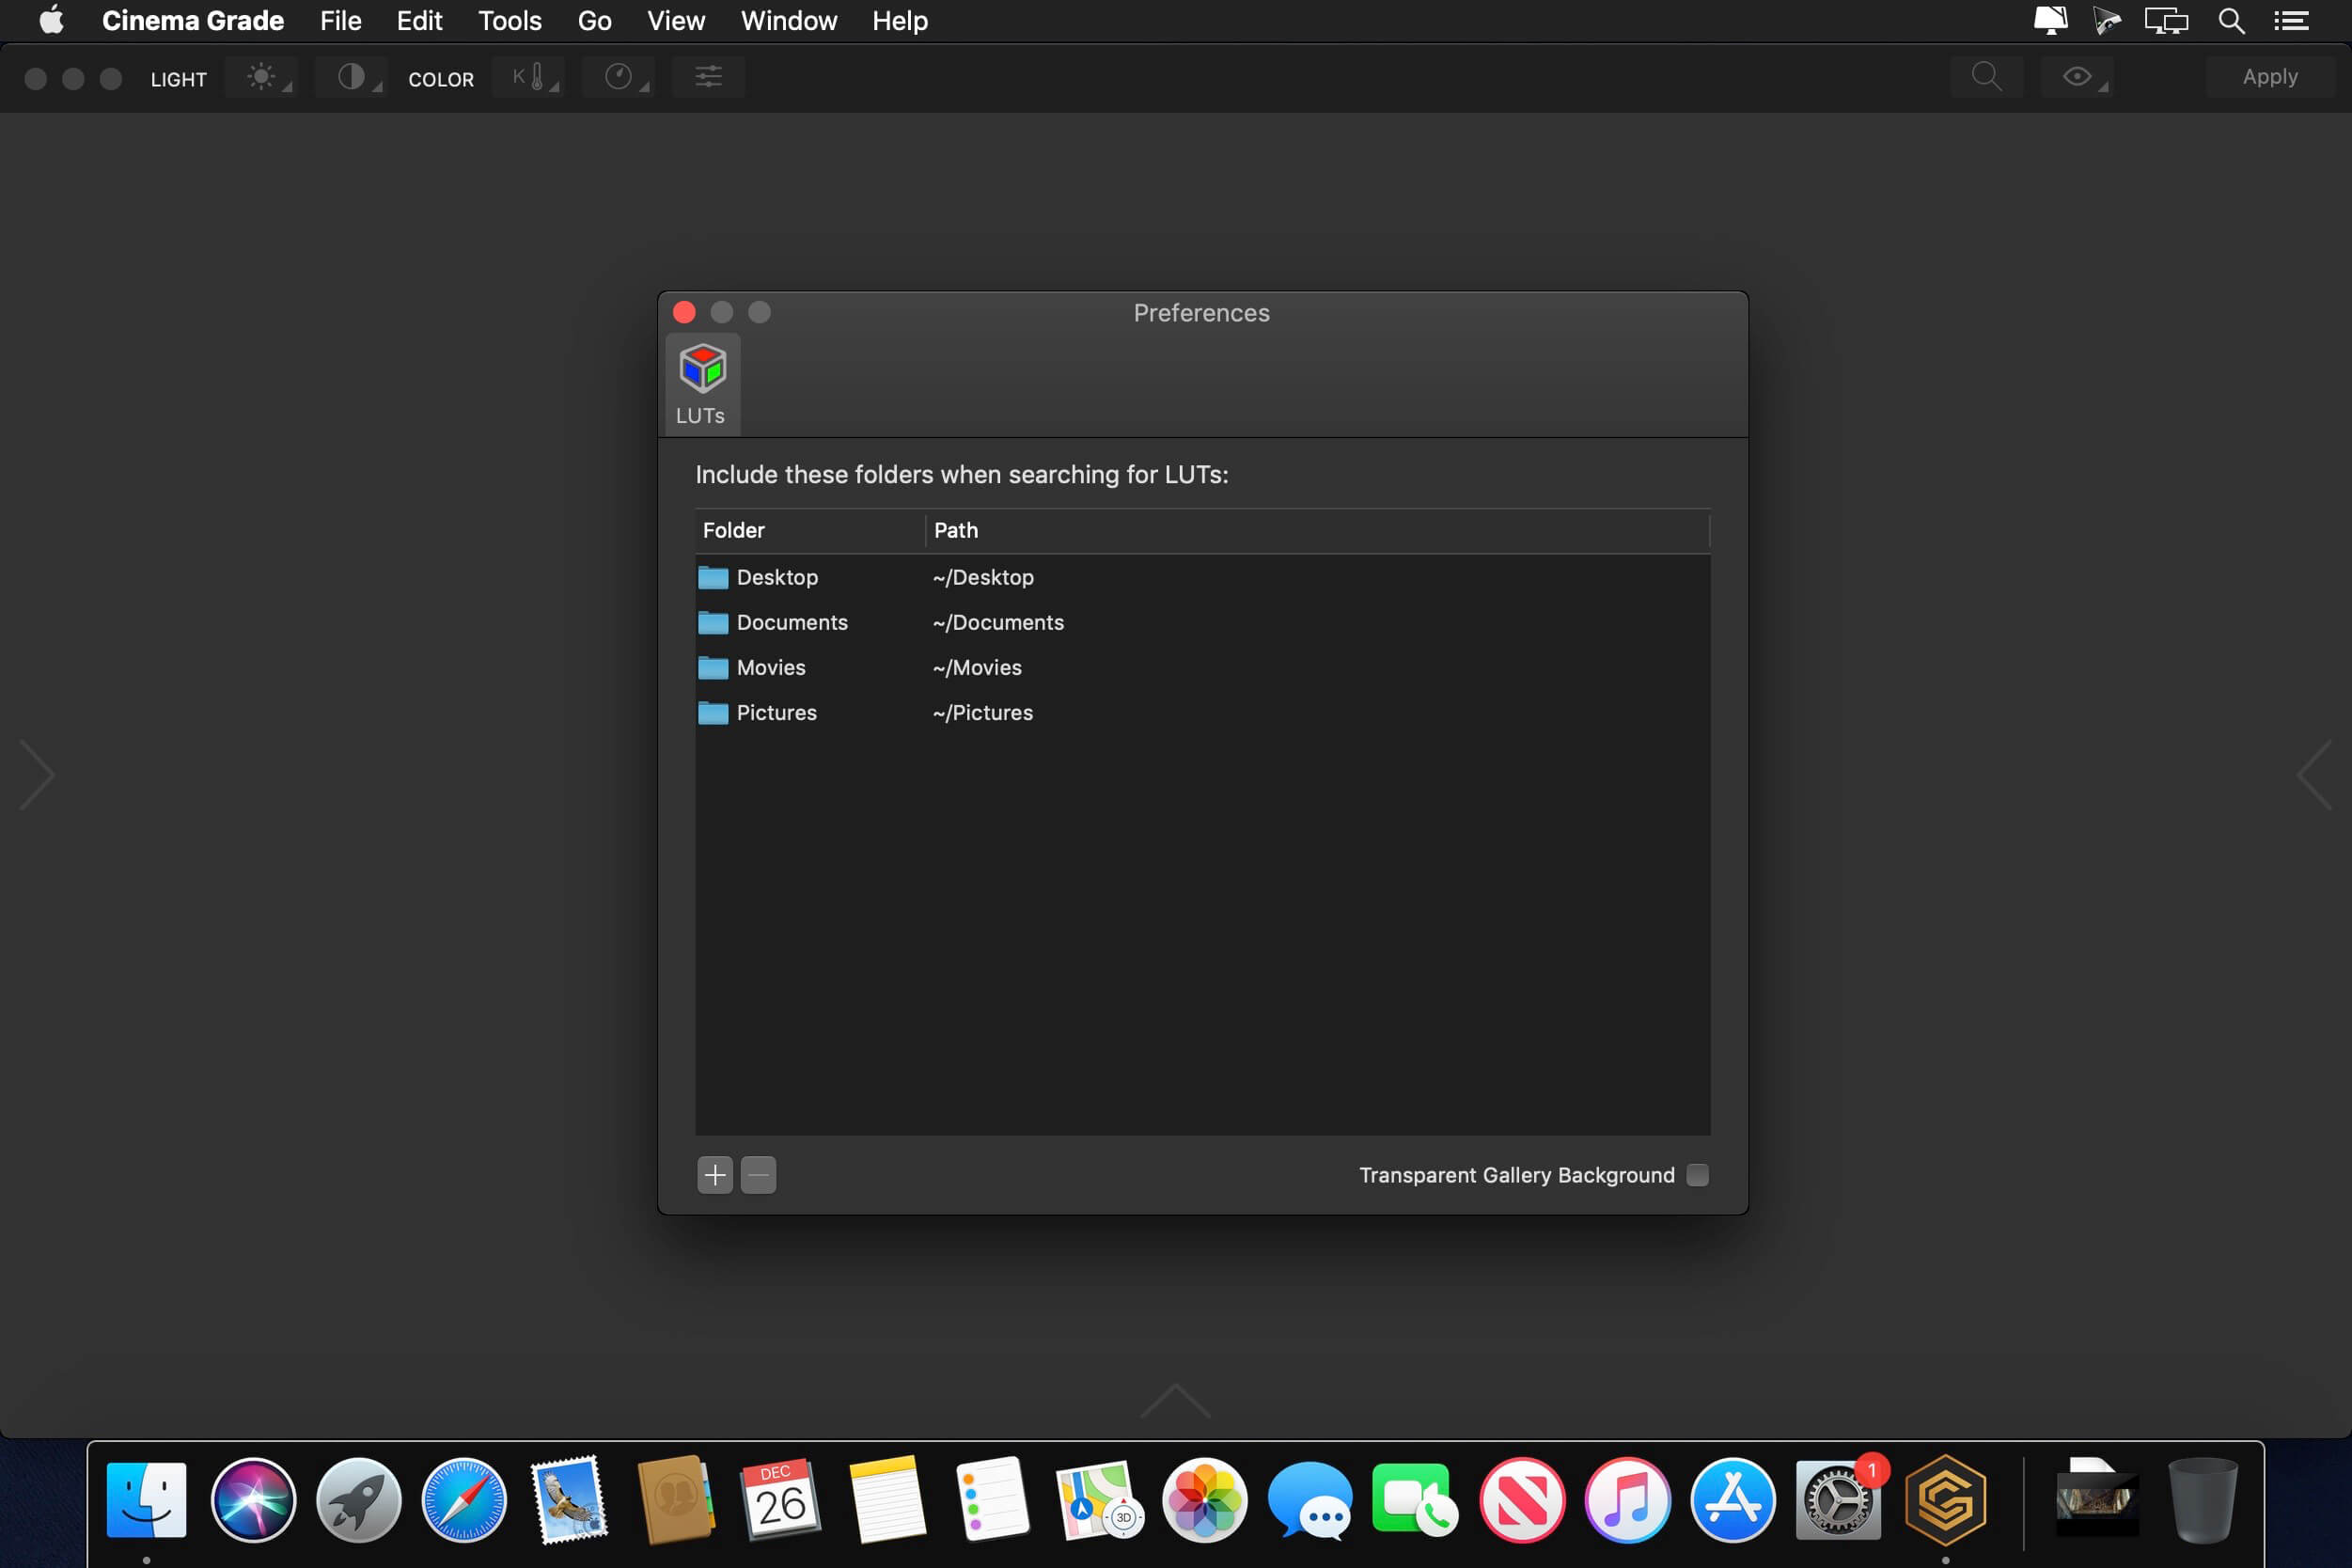
Task: Open the Go menu
Action: 594,21
